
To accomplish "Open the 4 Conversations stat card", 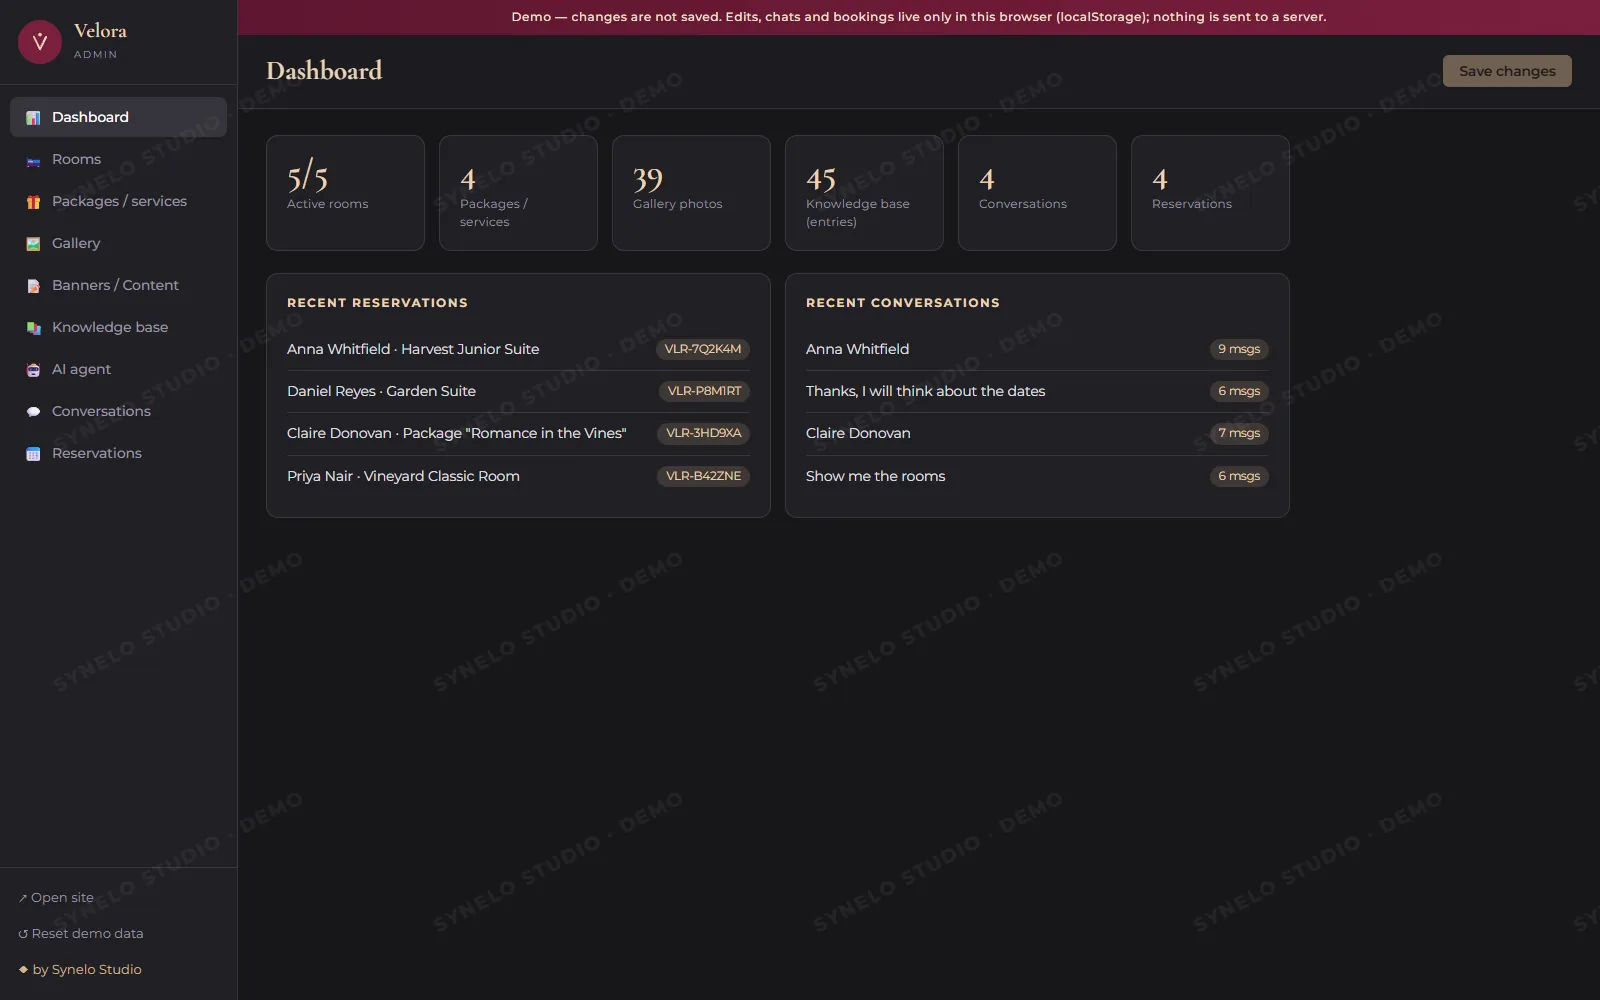I will (1037, 193).
